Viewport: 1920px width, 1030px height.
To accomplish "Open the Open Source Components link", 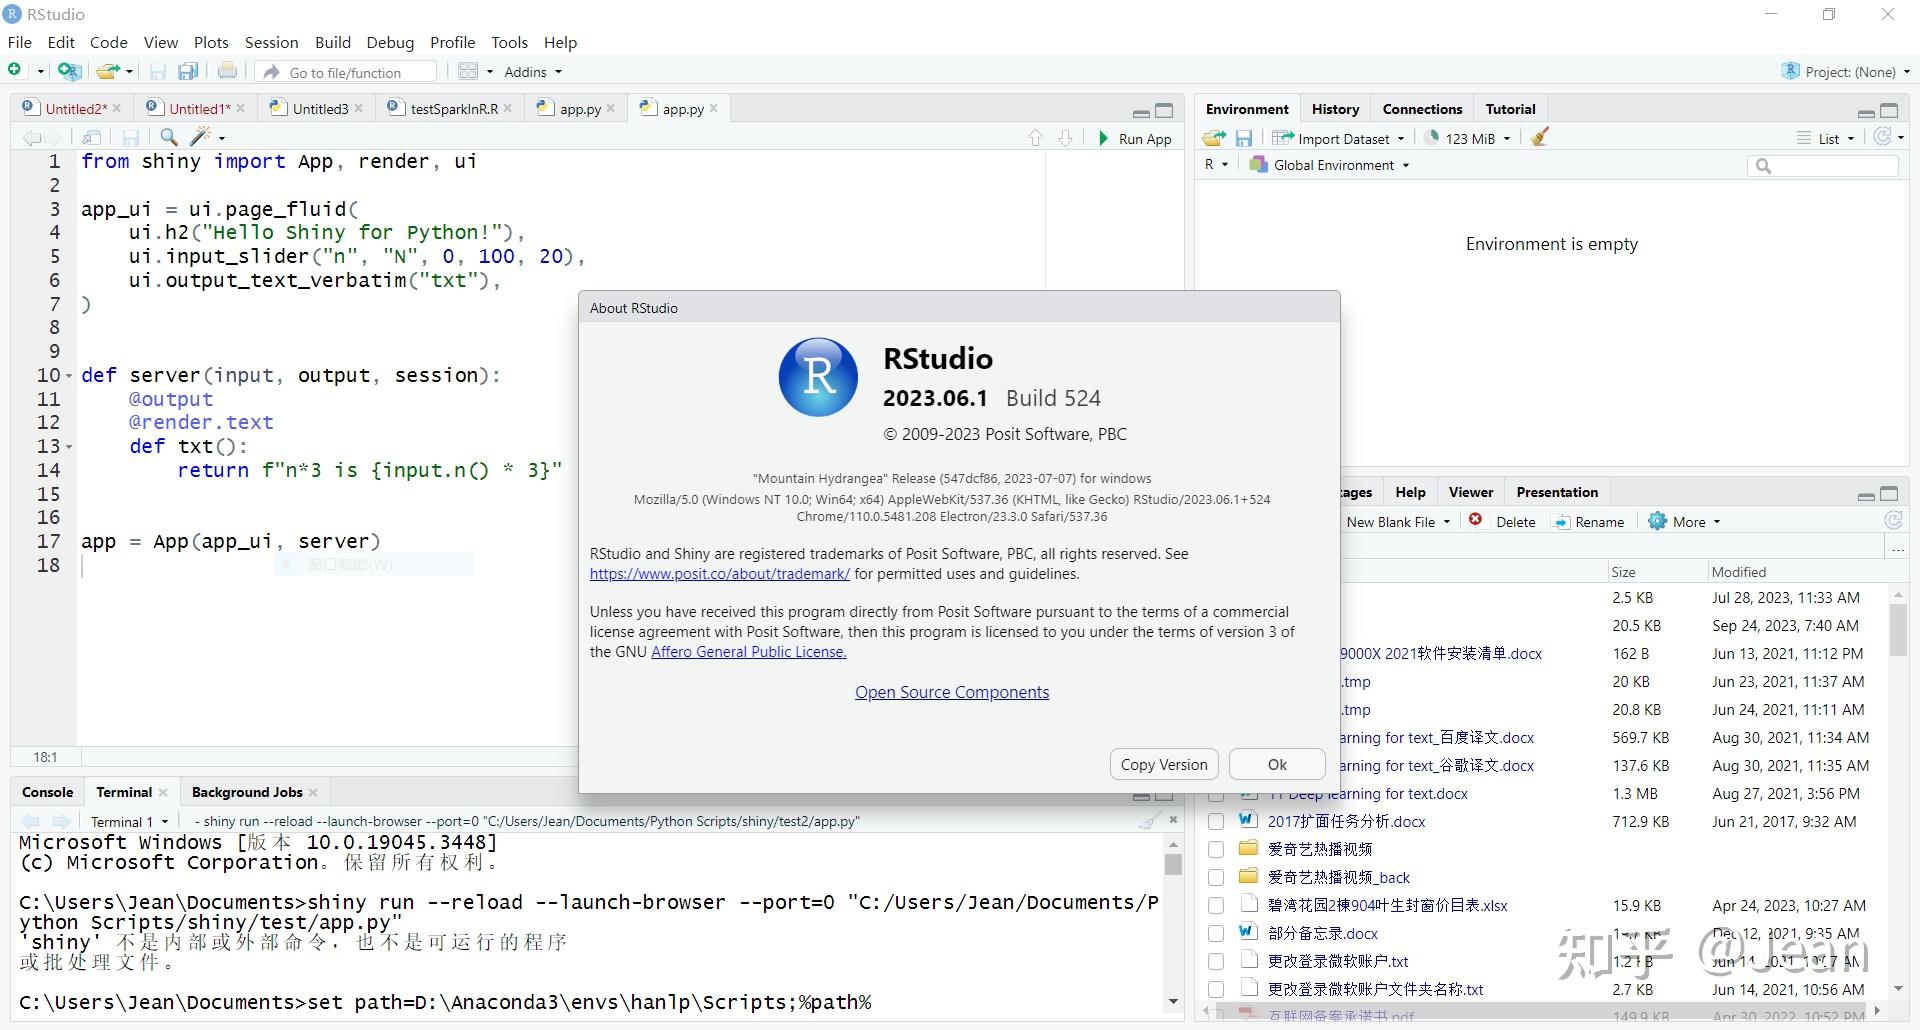I will point(952,692).
